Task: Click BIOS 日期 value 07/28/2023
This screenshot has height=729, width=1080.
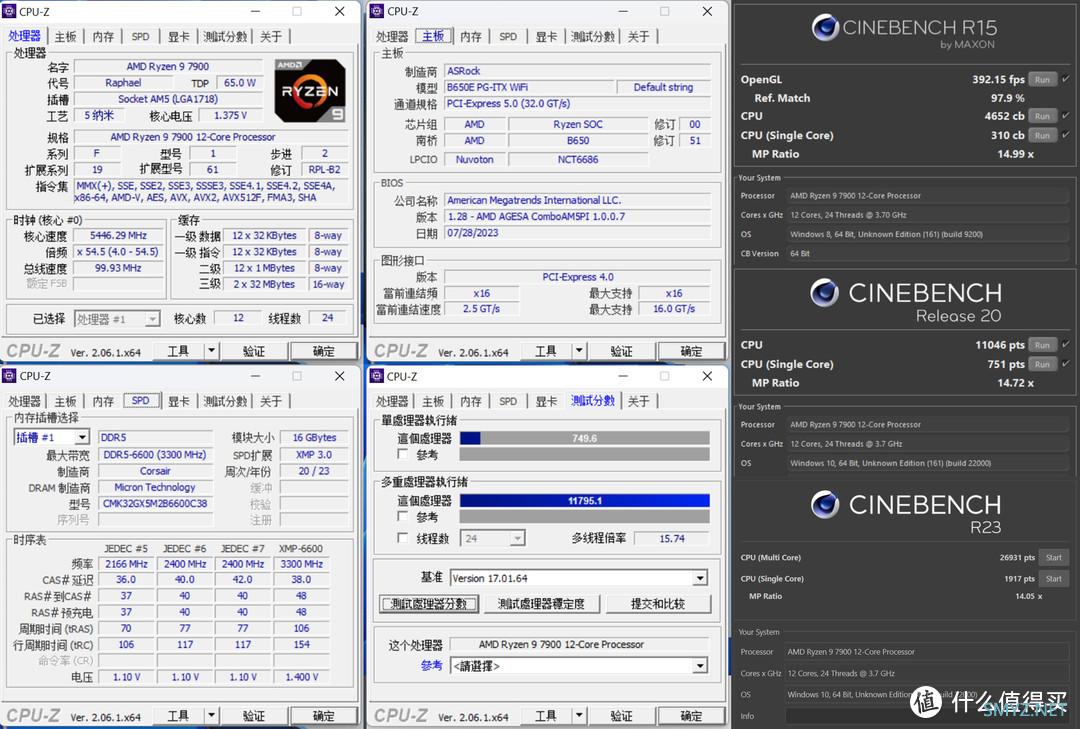Action: (x=577, y=233)
